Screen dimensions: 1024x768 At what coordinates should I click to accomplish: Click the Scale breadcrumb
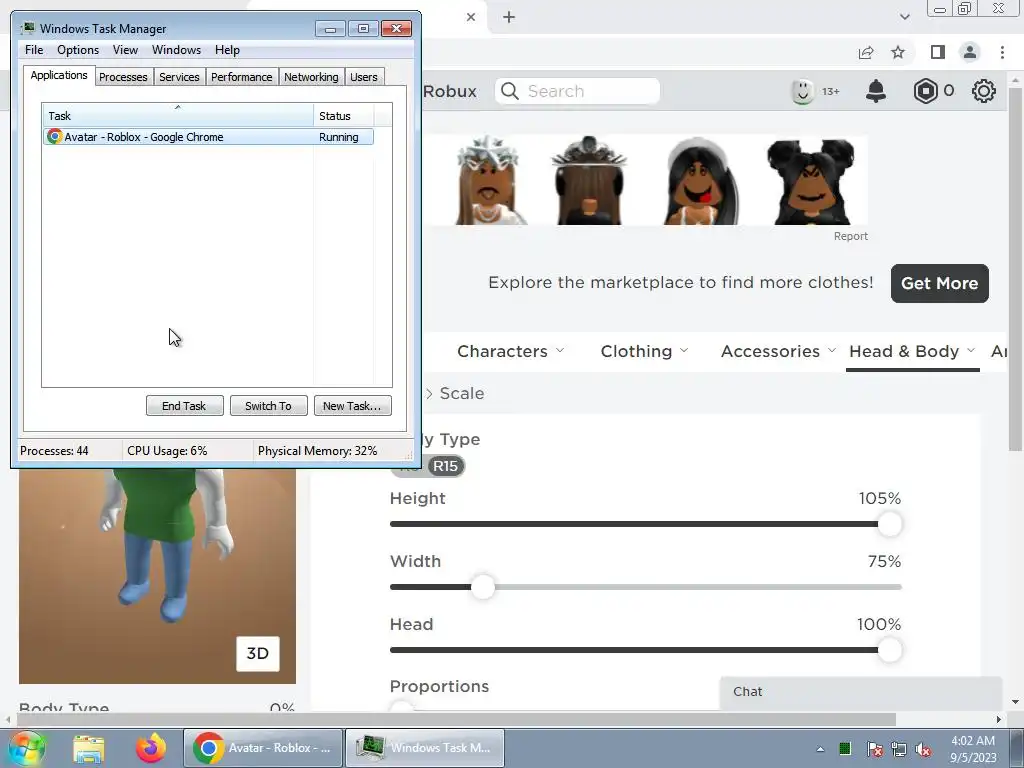[x=462, y=393]
